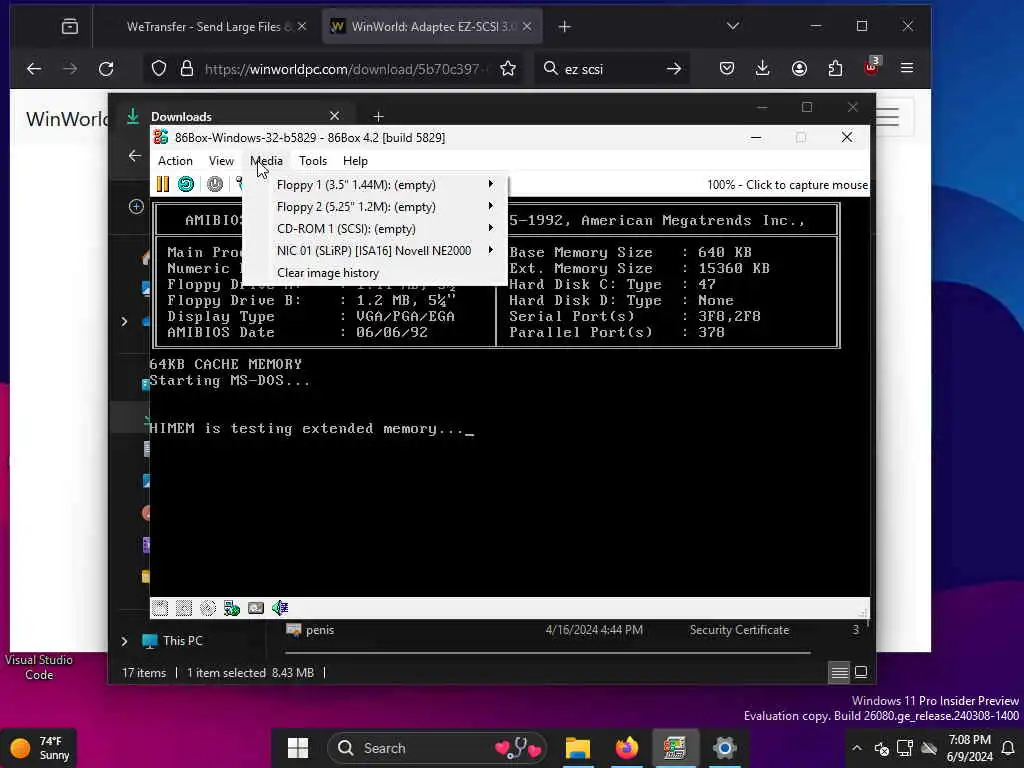This screenshot has width=1024, height=768.
Task: Click the uBlock Origin extension icon
Action: 872,67
